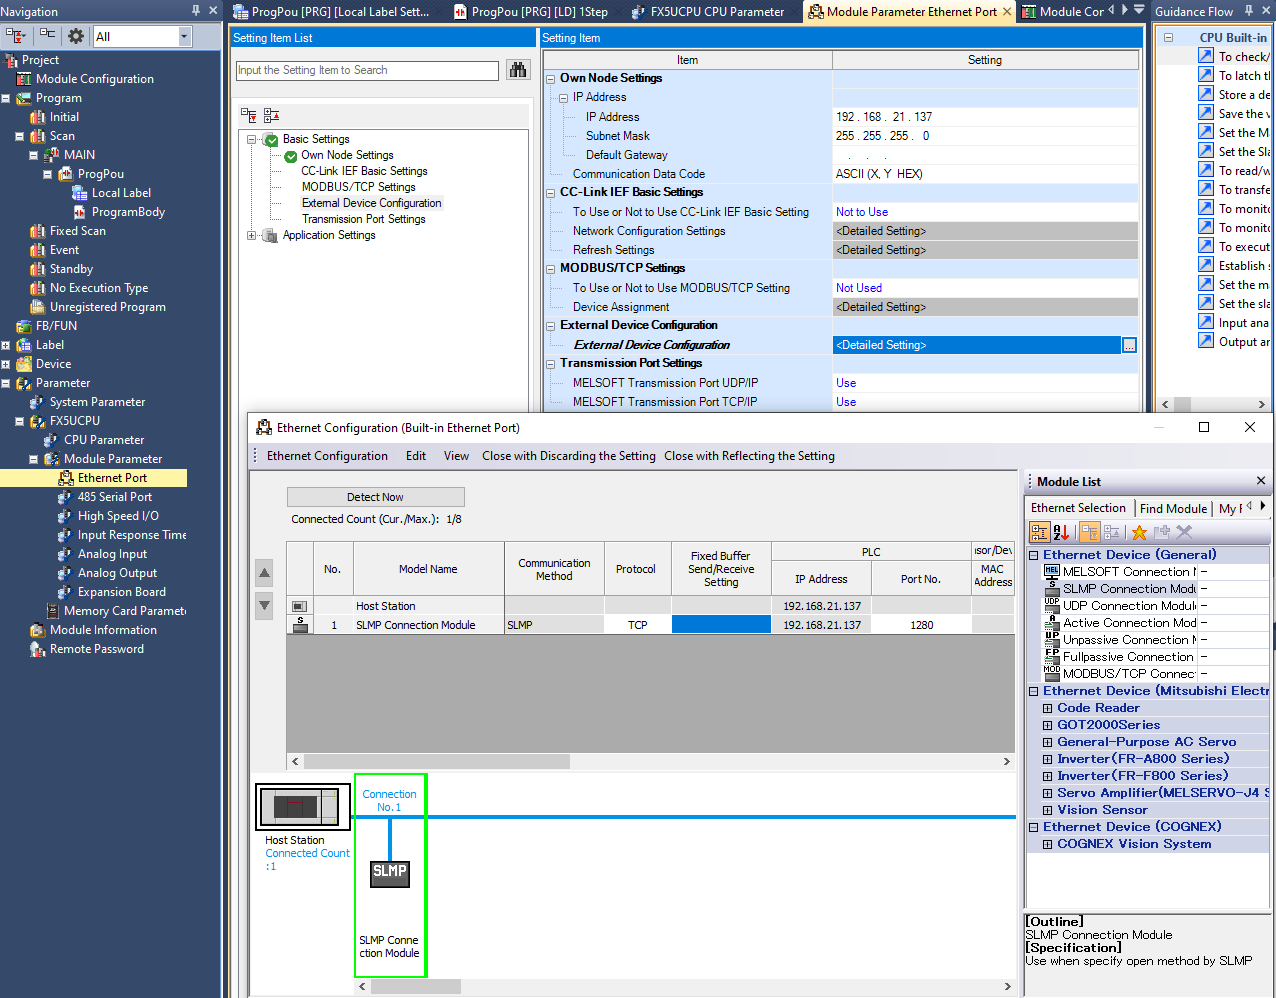Collapse the MAIN node in Navigation
Viewport: 1276px width, 998px height.
coord(33,155)
